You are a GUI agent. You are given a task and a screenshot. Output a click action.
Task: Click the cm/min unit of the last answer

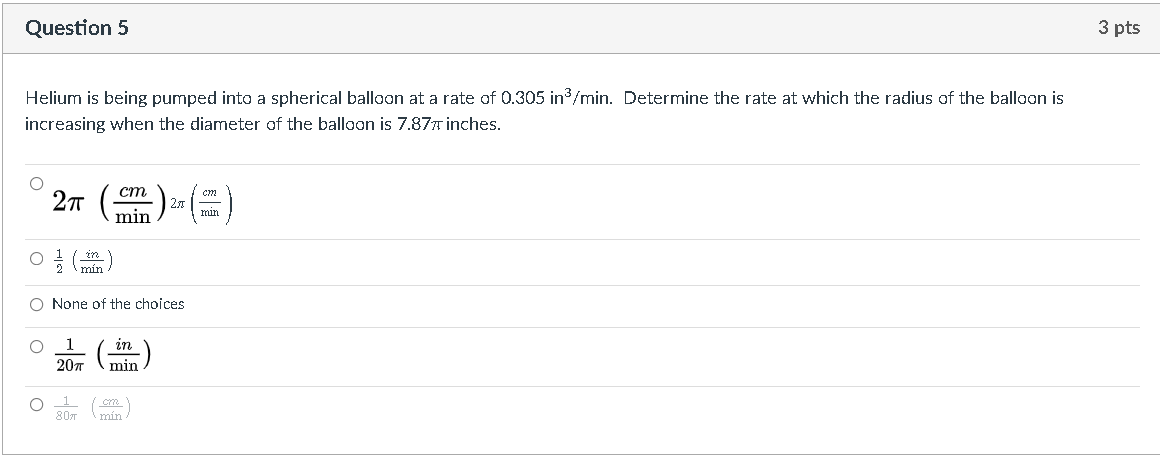(x=111, y=408)
